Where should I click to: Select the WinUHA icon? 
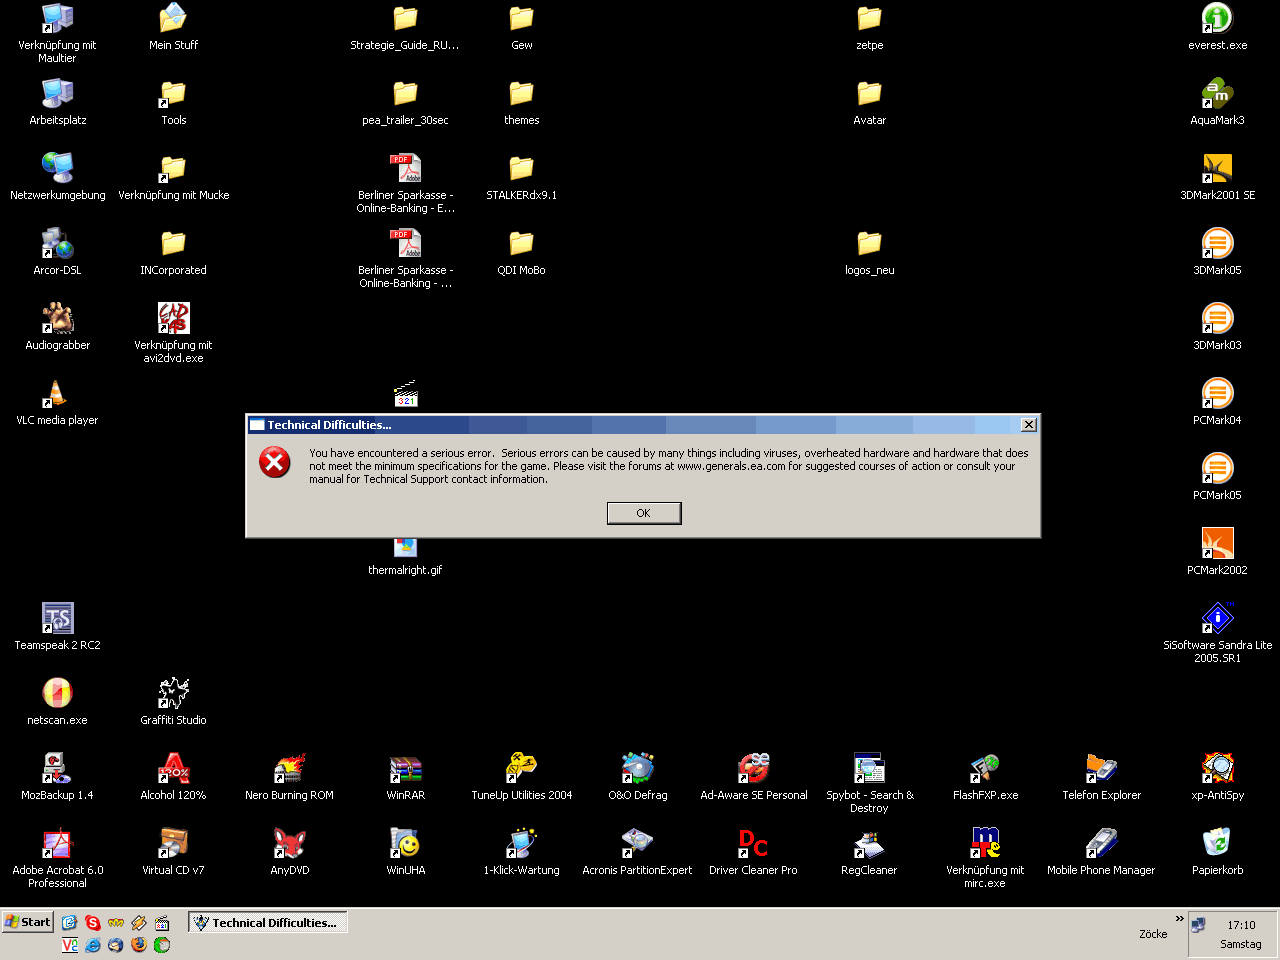(405, 852)
